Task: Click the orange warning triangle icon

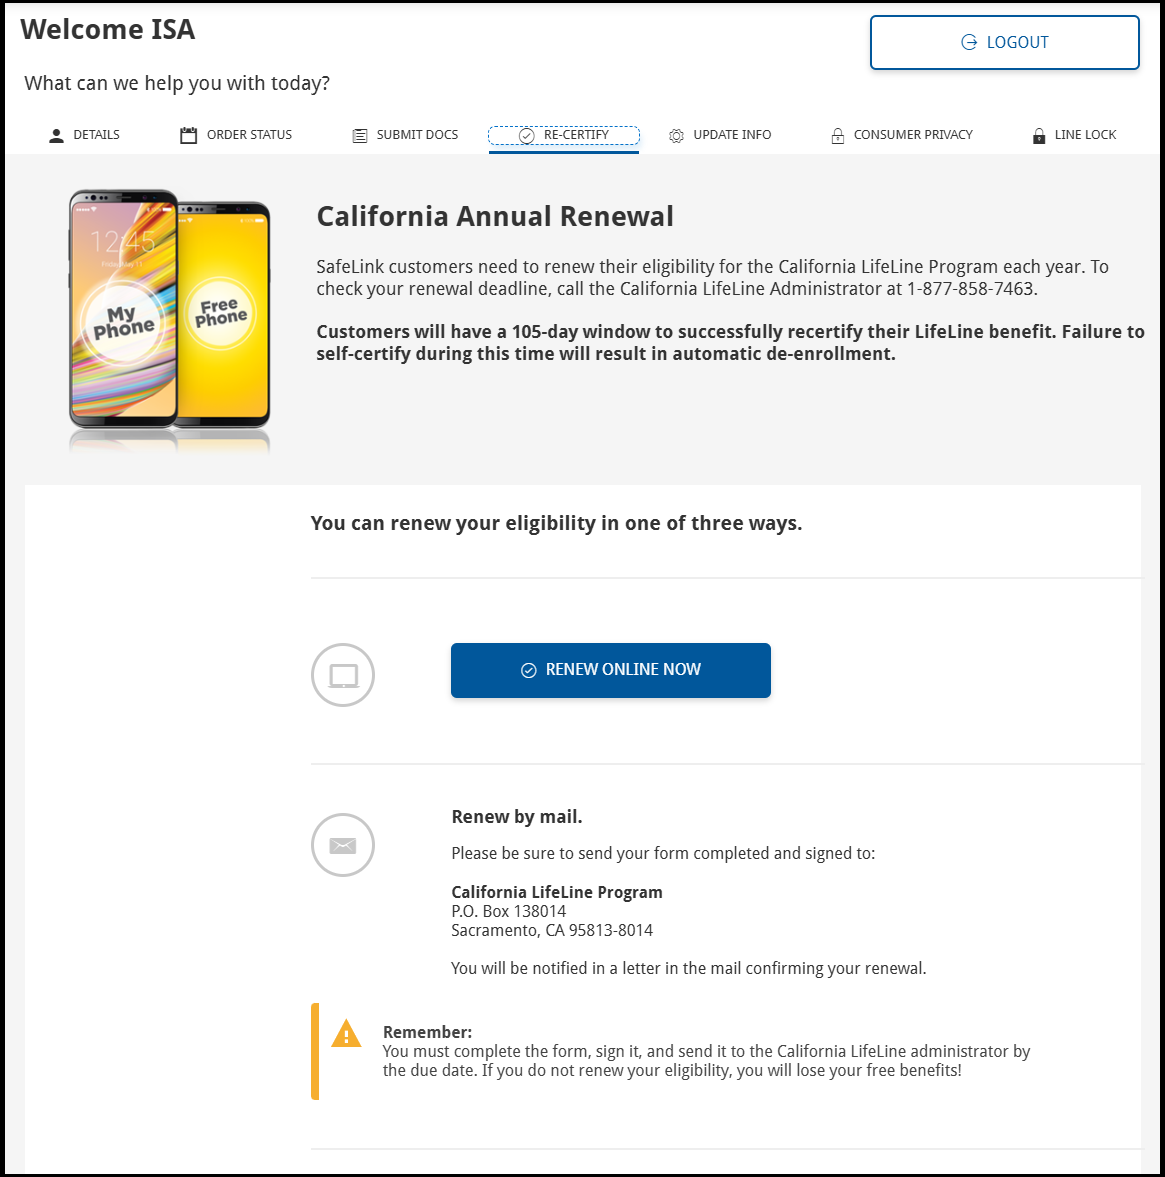Action: tap(346, 1034)
